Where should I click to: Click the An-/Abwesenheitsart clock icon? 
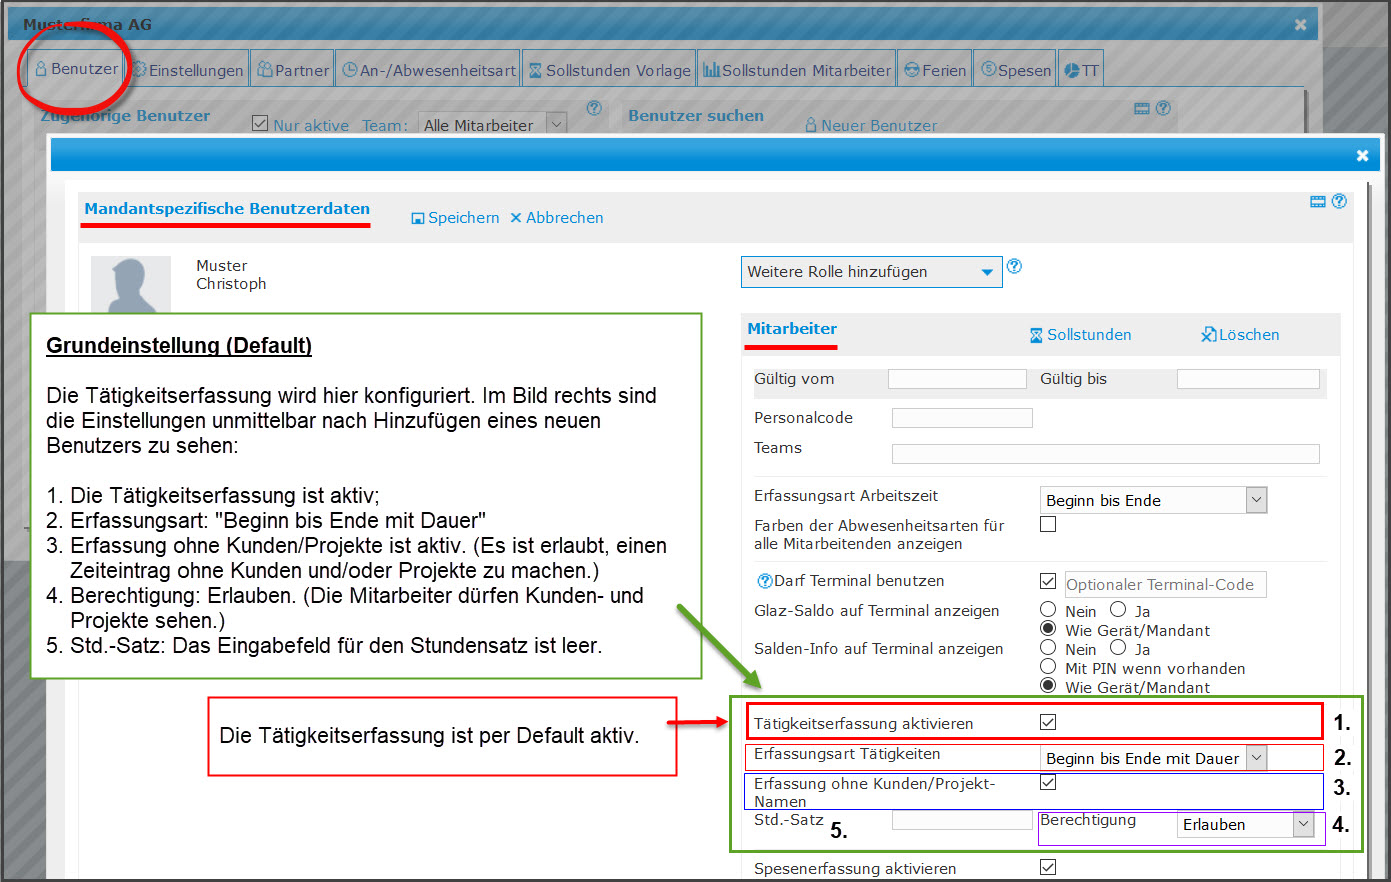pos(350,70)
